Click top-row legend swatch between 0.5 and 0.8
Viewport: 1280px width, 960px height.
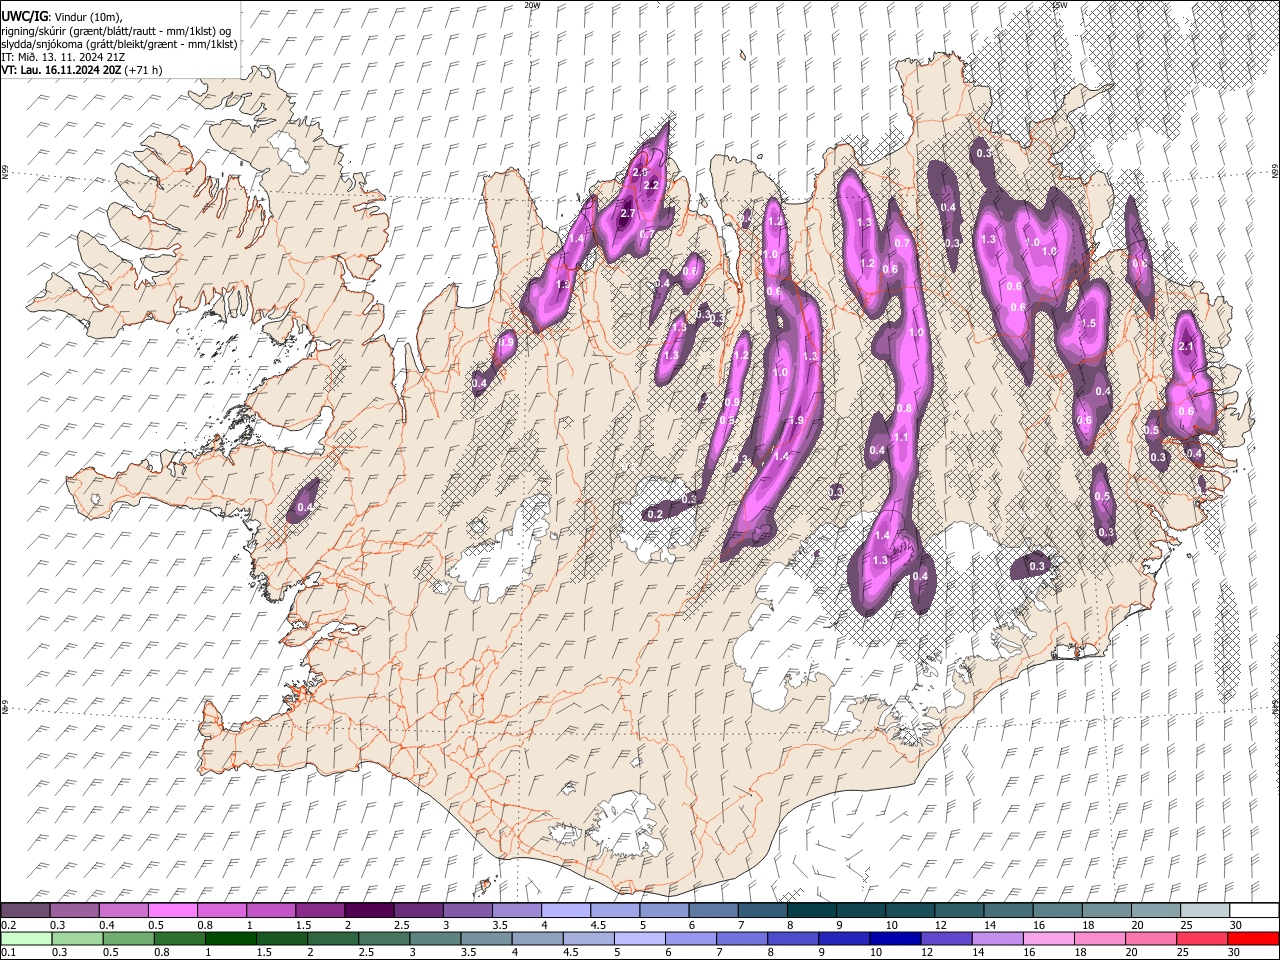[x=173, y=911]
